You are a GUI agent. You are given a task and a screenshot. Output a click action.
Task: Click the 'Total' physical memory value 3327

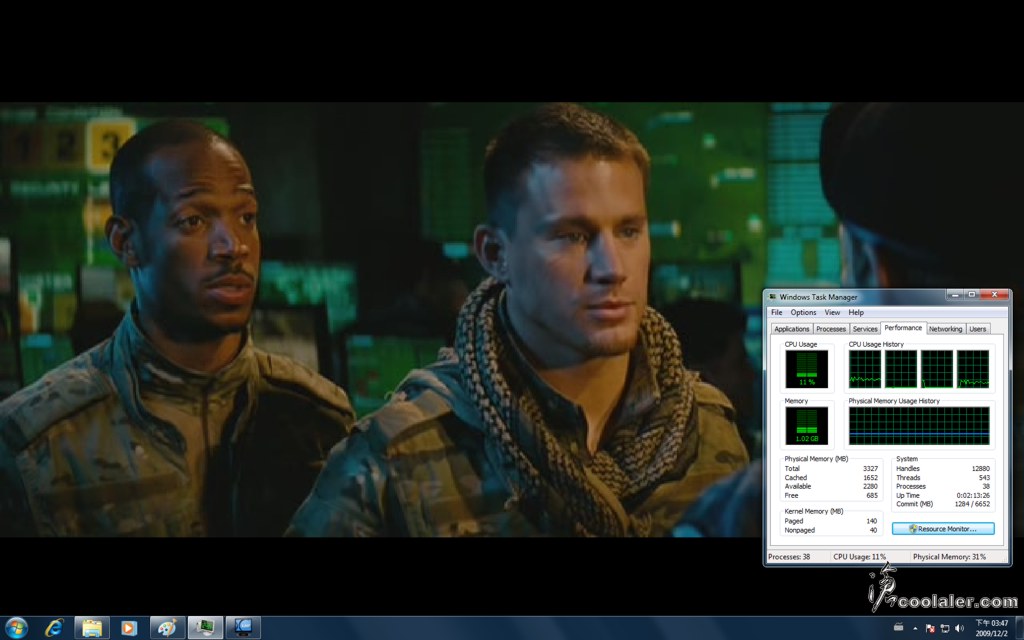tap(871, 468)
